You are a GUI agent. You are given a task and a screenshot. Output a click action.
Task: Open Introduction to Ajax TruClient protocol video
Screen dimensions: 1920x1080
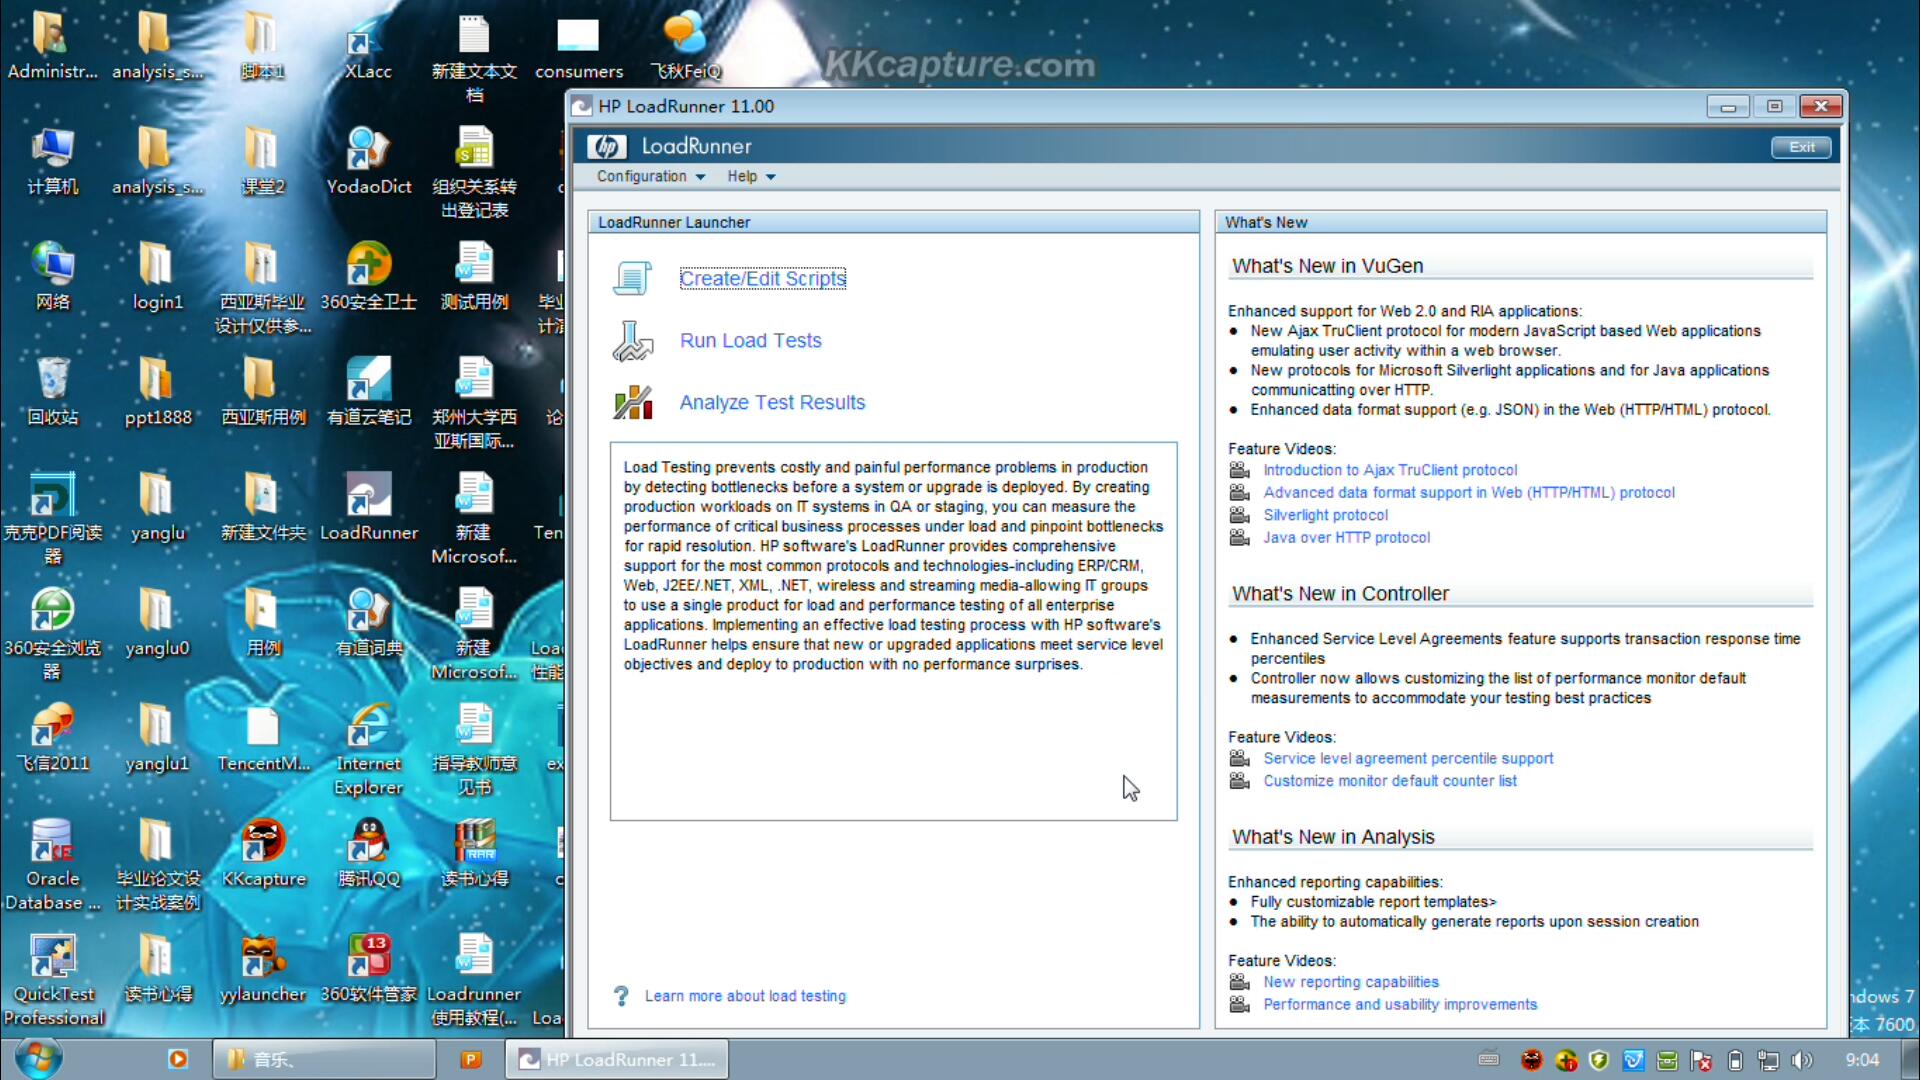click(1390, 470)
